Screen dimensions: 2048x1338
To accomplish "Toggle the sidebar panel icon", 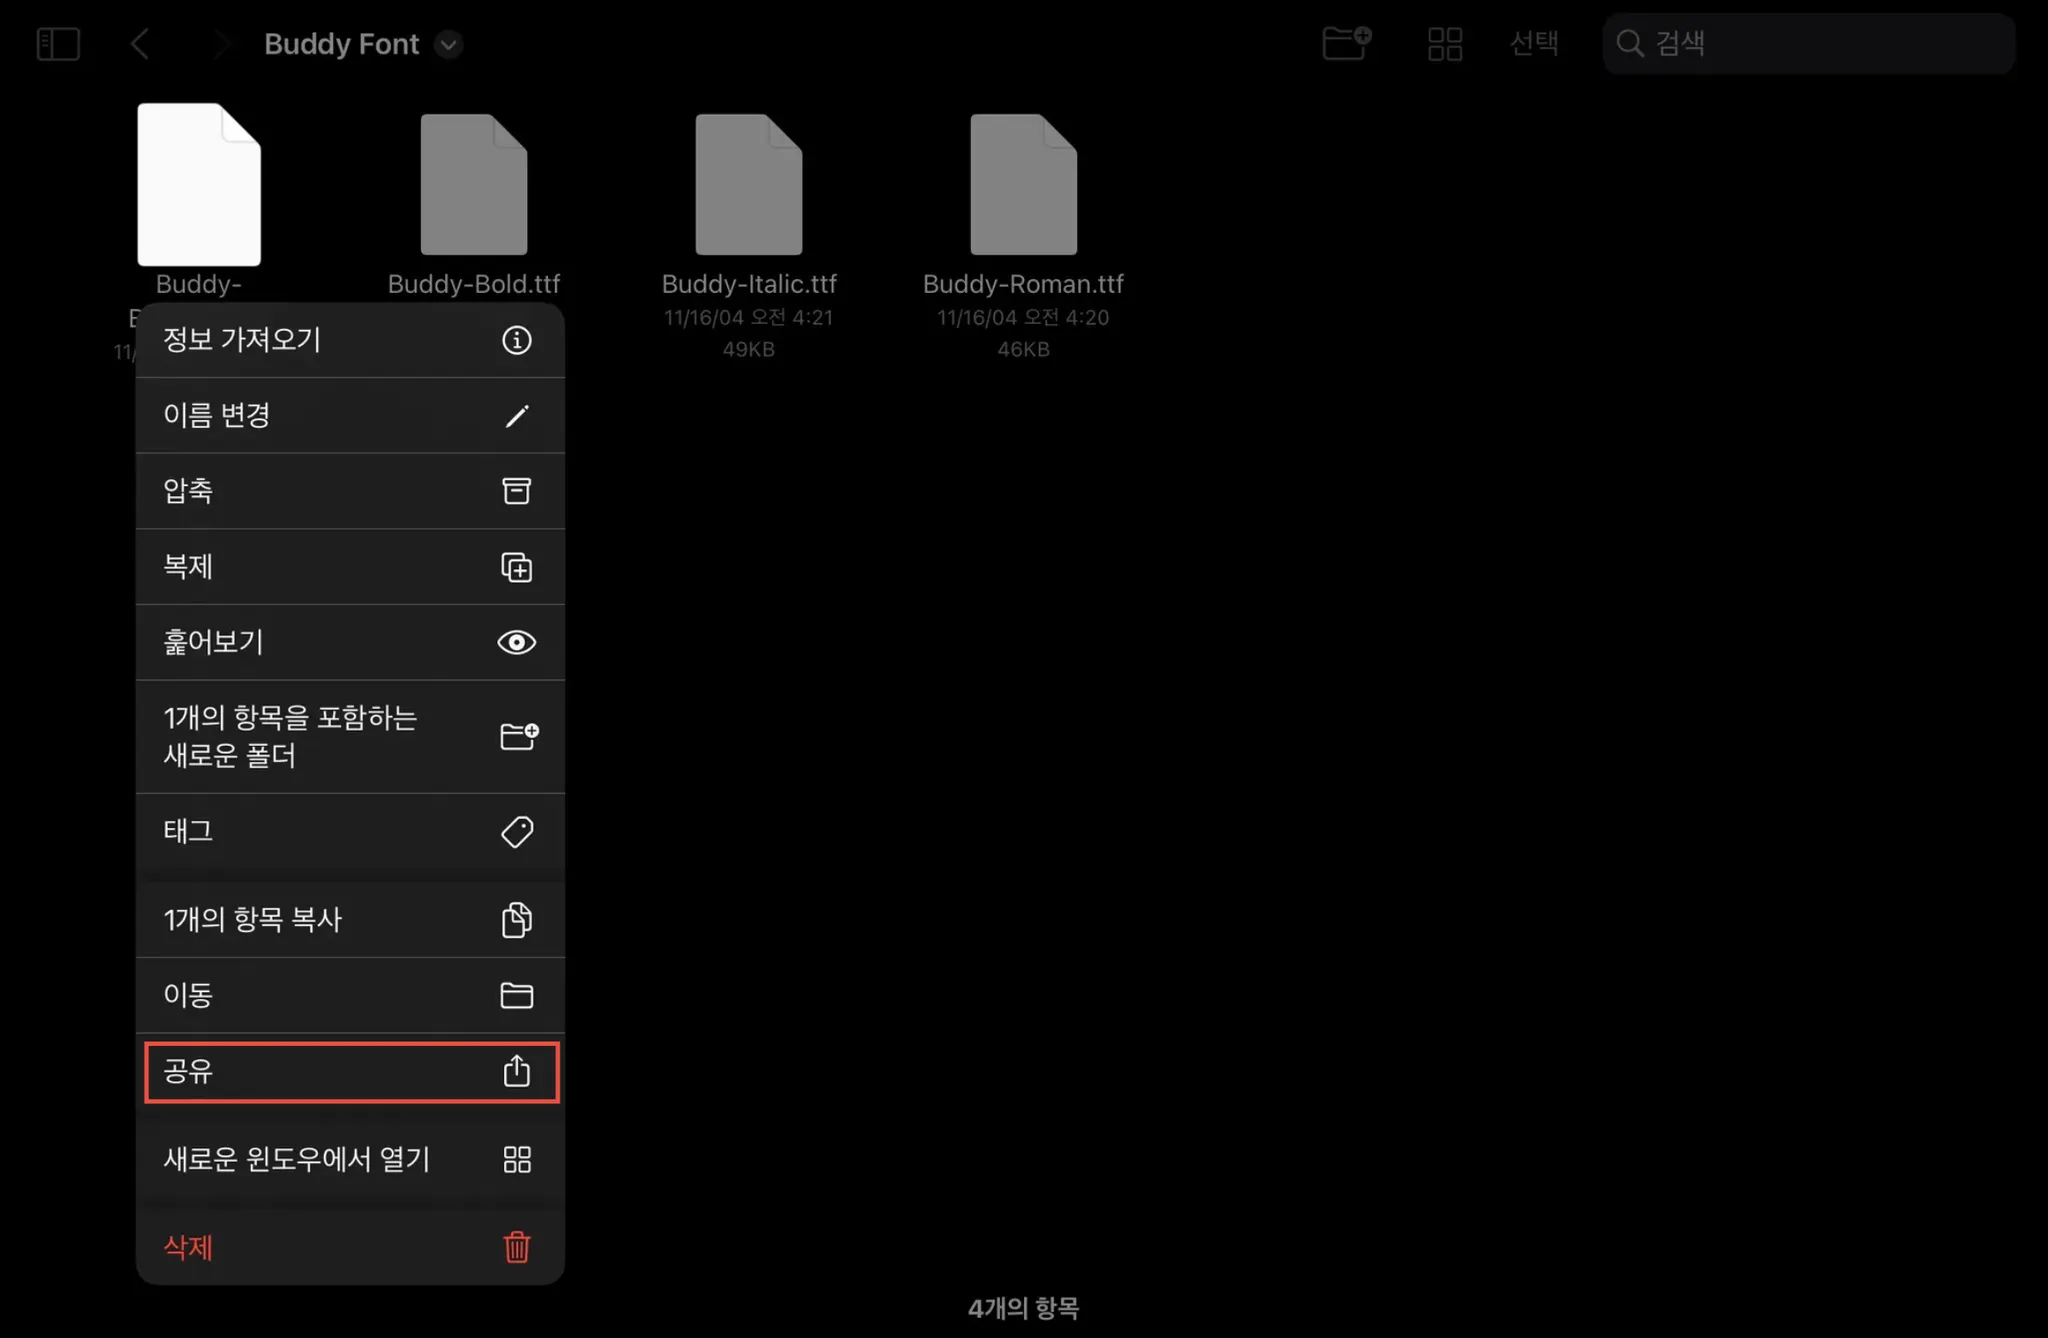I will tap(58, 44).
